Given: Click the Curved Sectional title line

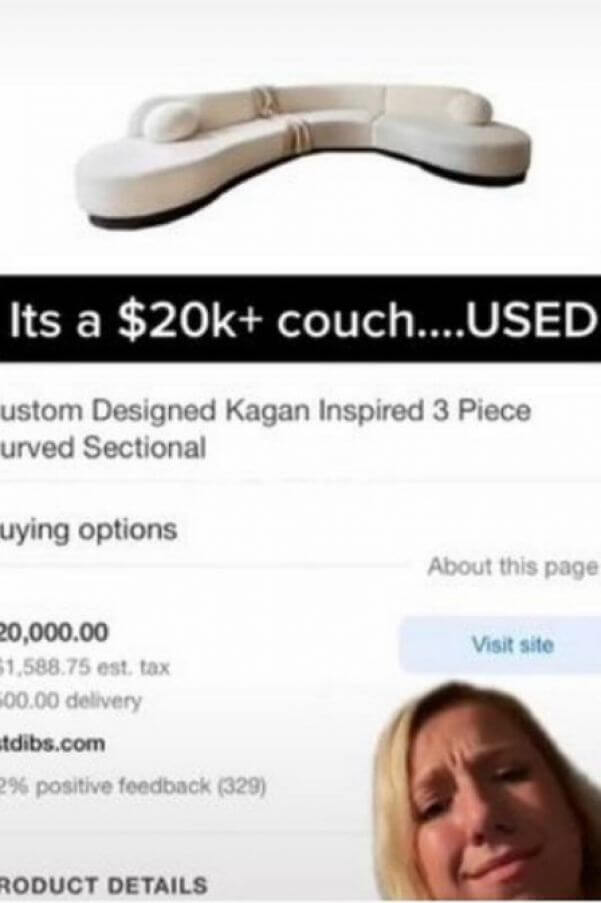Looking at the screenshot, I should click(103, 447).
